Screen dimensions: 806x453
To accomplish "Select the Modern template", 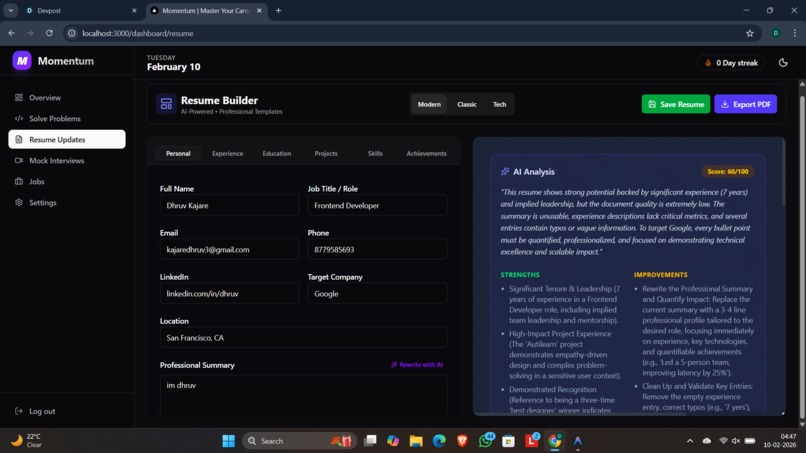I will 429,104.
